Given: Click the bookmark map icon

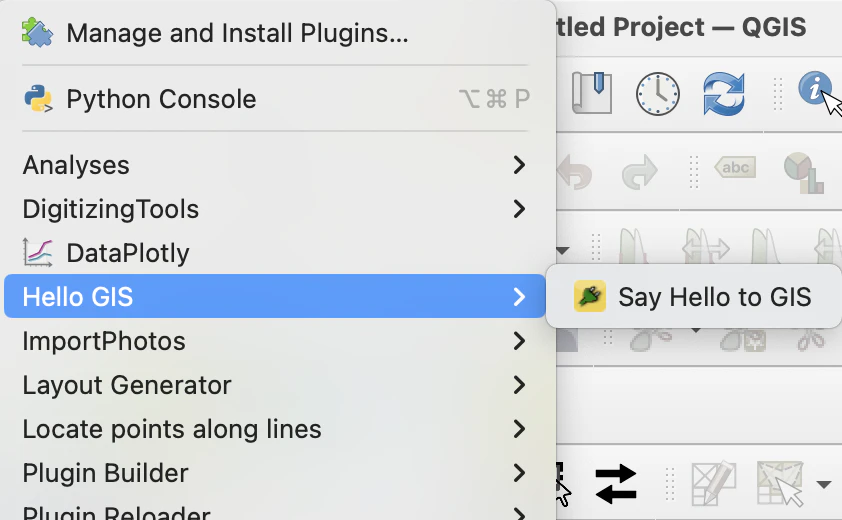Looking at the screenshot, I should (x=591, y=93).
